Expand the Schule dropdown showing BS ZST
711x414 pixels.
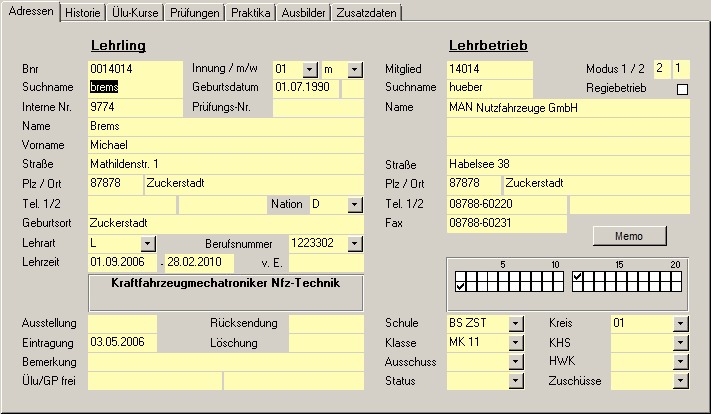516,323
